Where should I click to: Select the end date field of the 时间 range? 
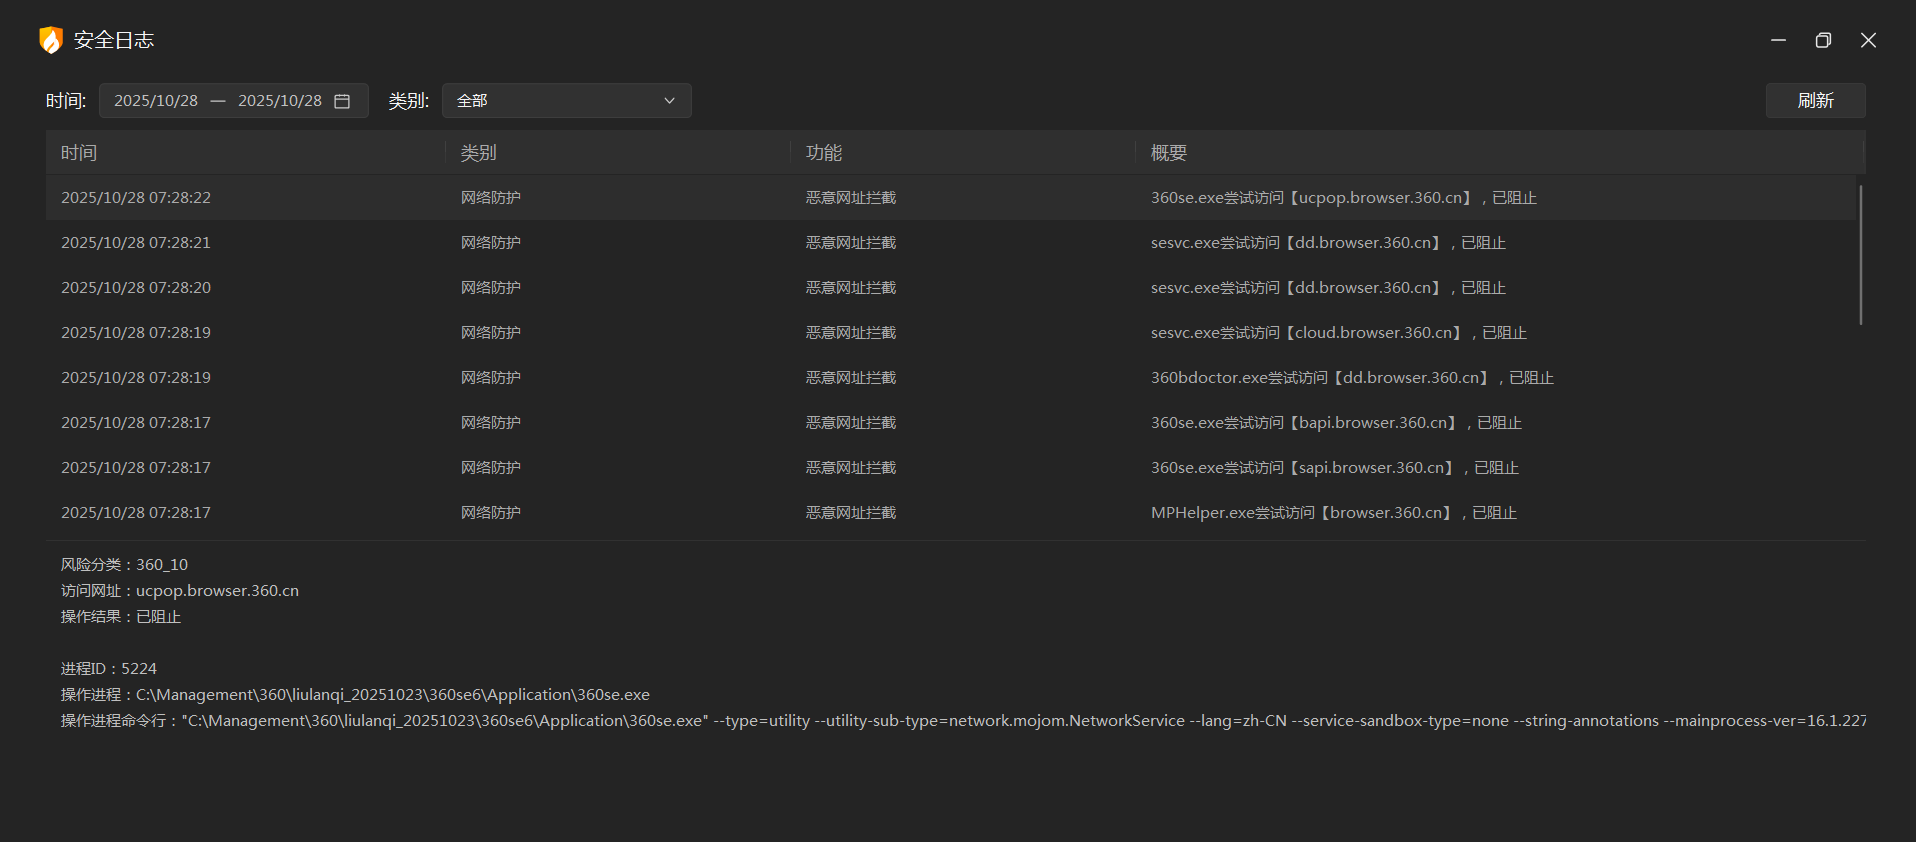click(x=280, y=101)
